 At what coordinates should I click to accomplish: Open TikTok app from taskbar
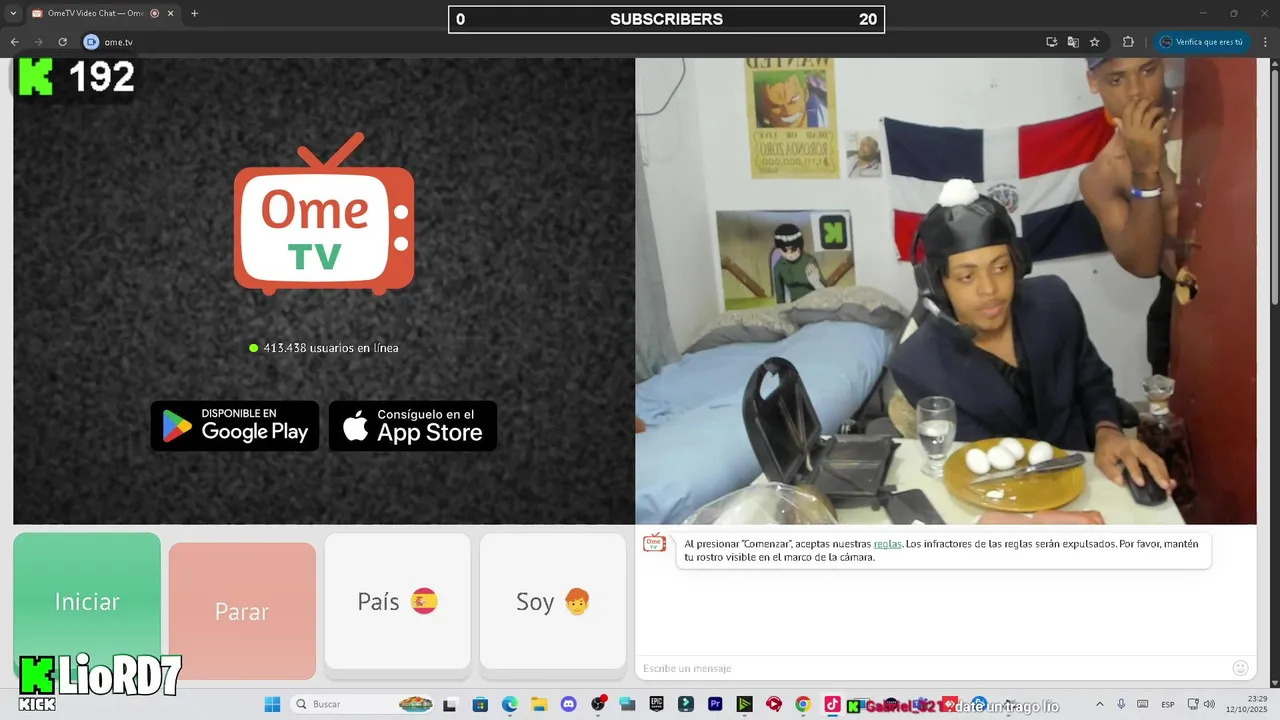(x=832, y=704)
